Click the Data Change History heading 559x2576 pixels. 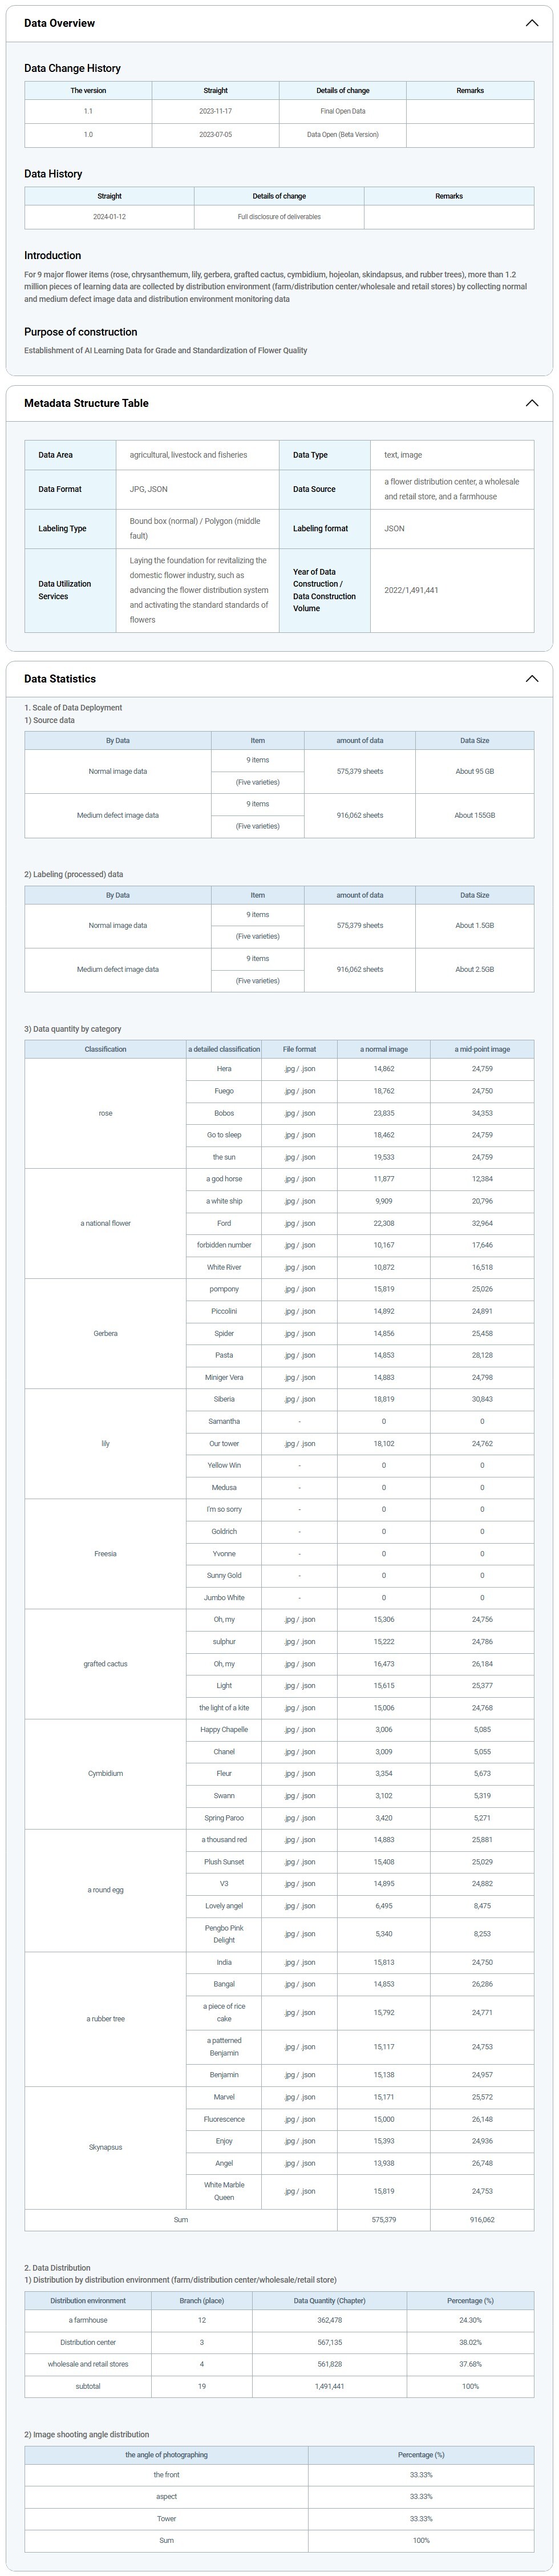click(72, 68)
